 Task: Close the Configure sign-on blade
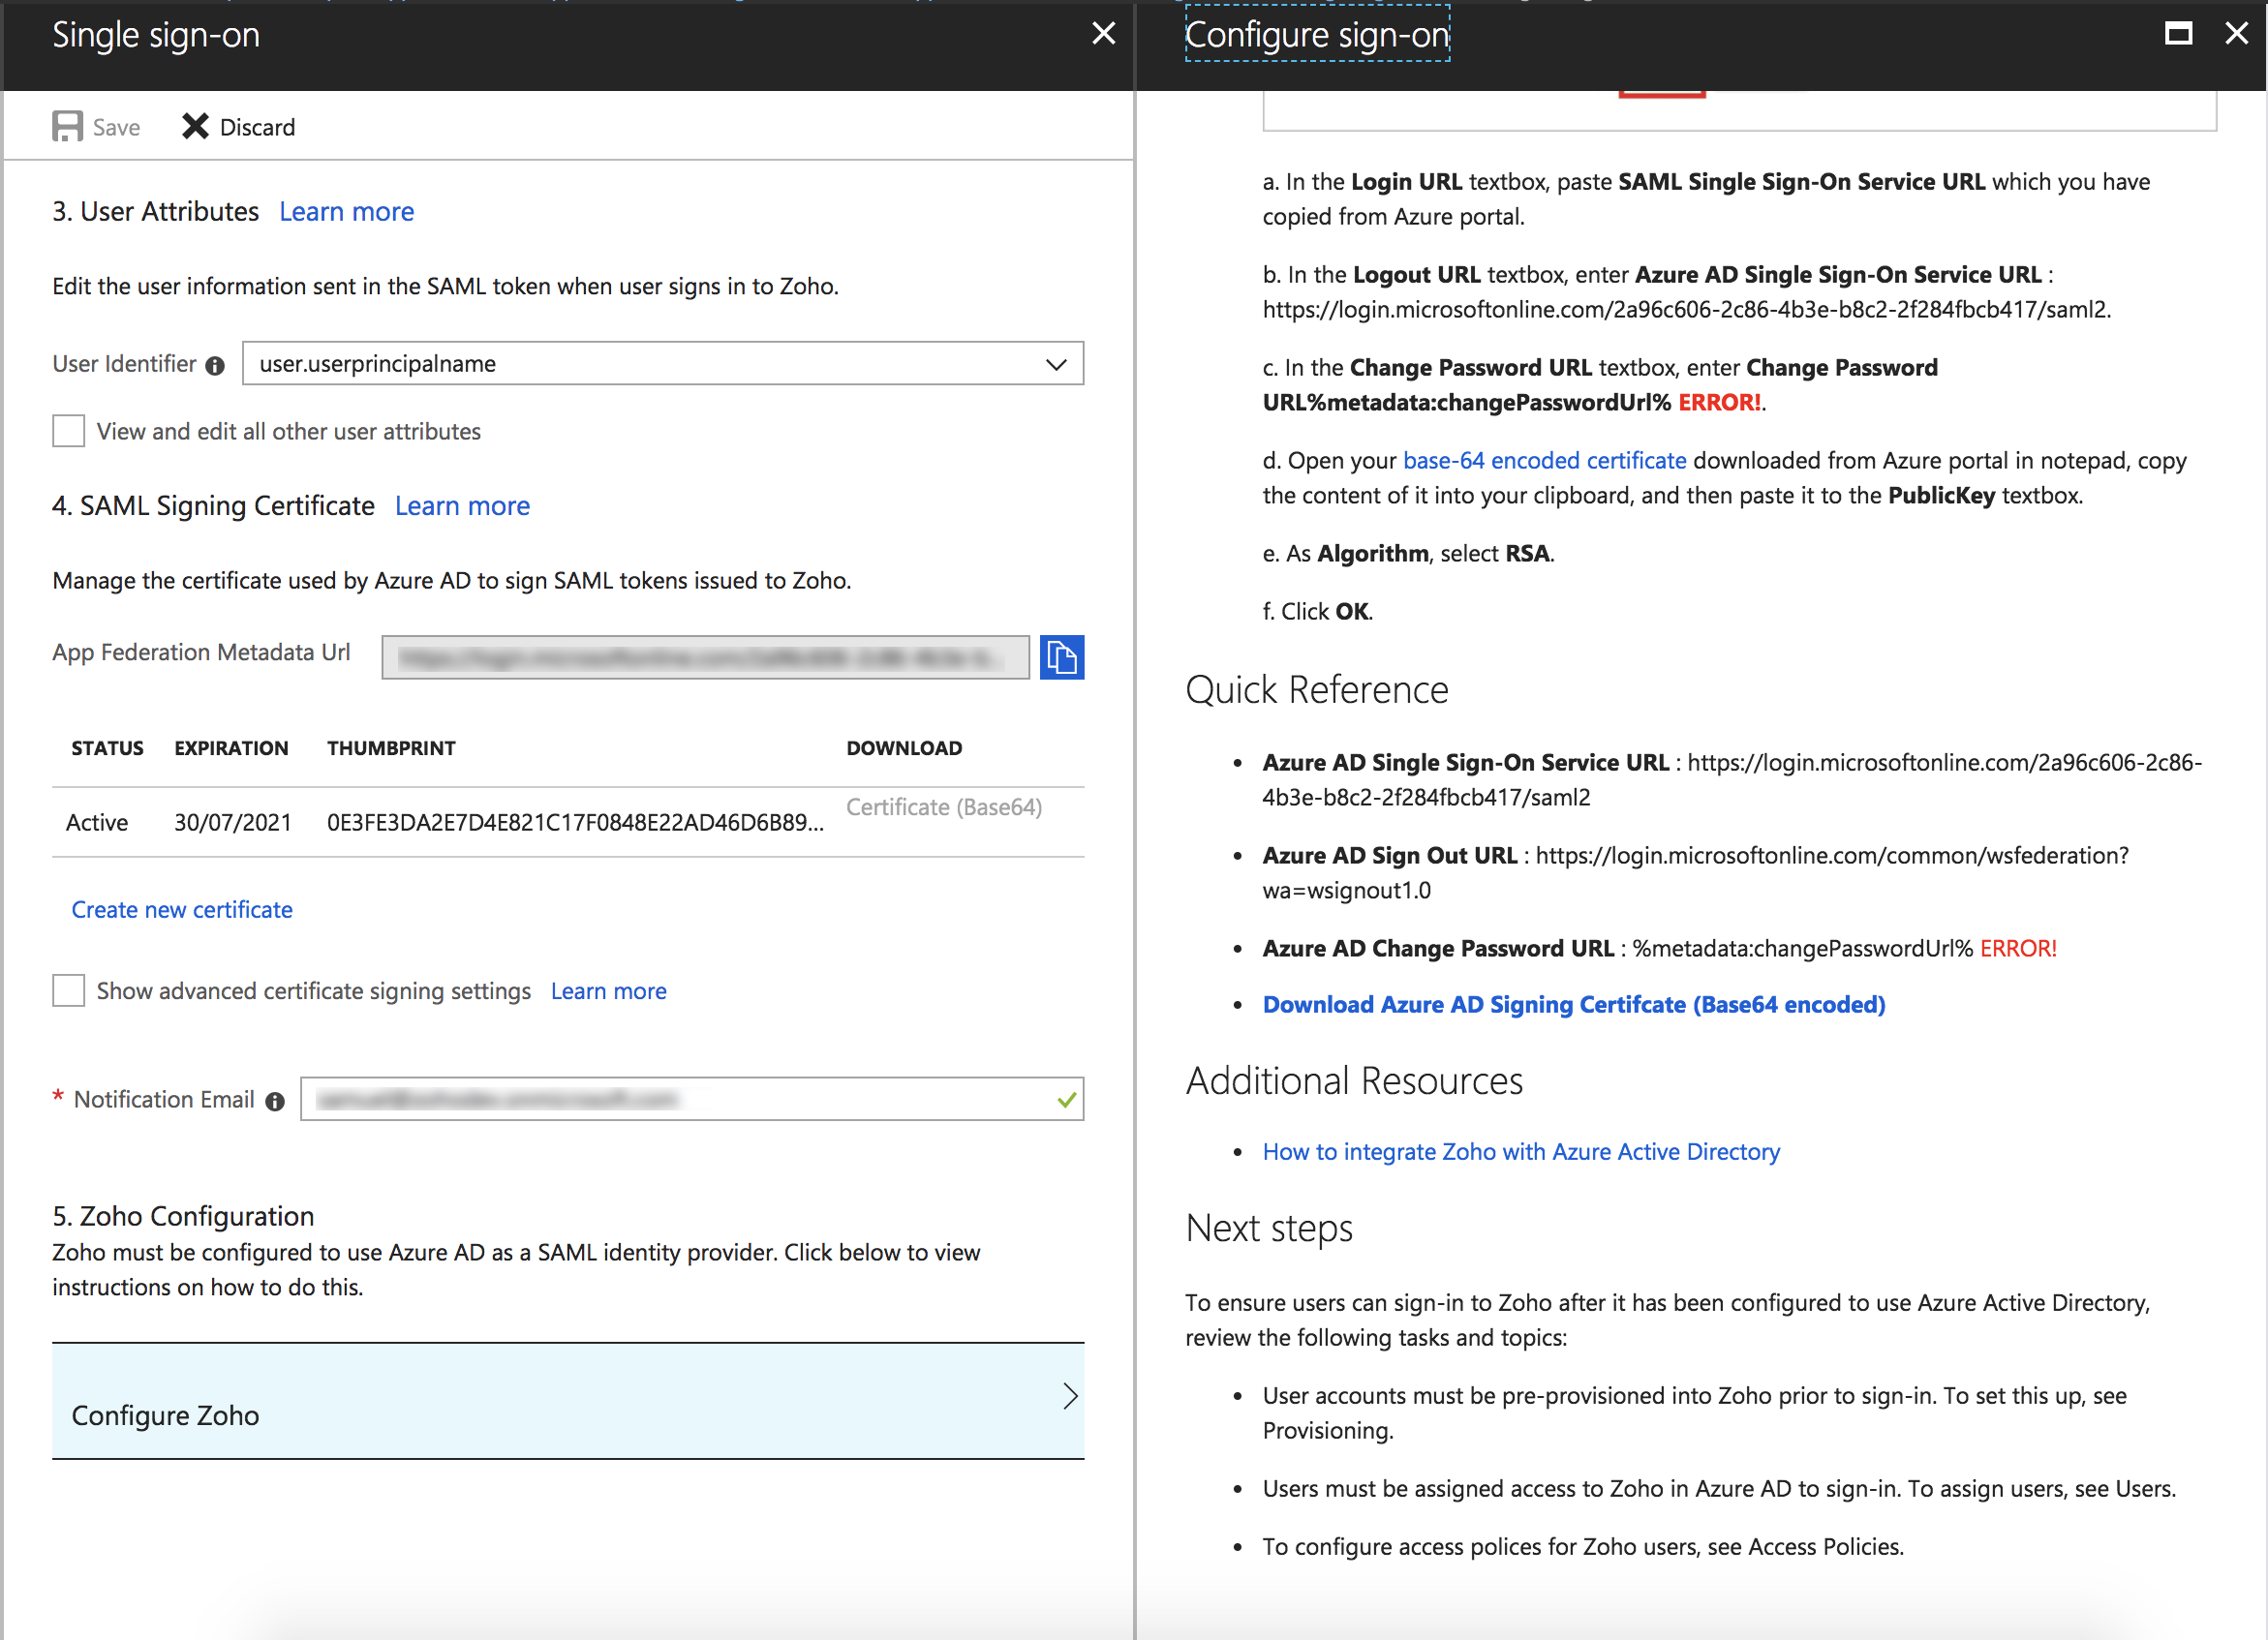point(2236,34)
